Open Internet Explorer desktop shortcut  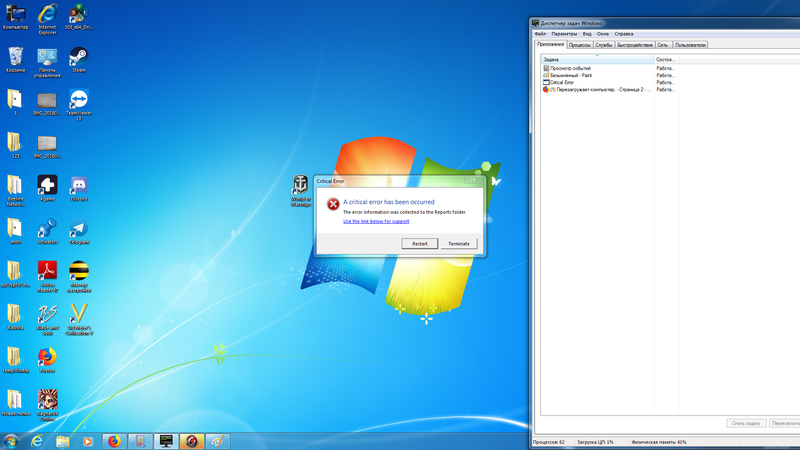click(x=47, y=19)
